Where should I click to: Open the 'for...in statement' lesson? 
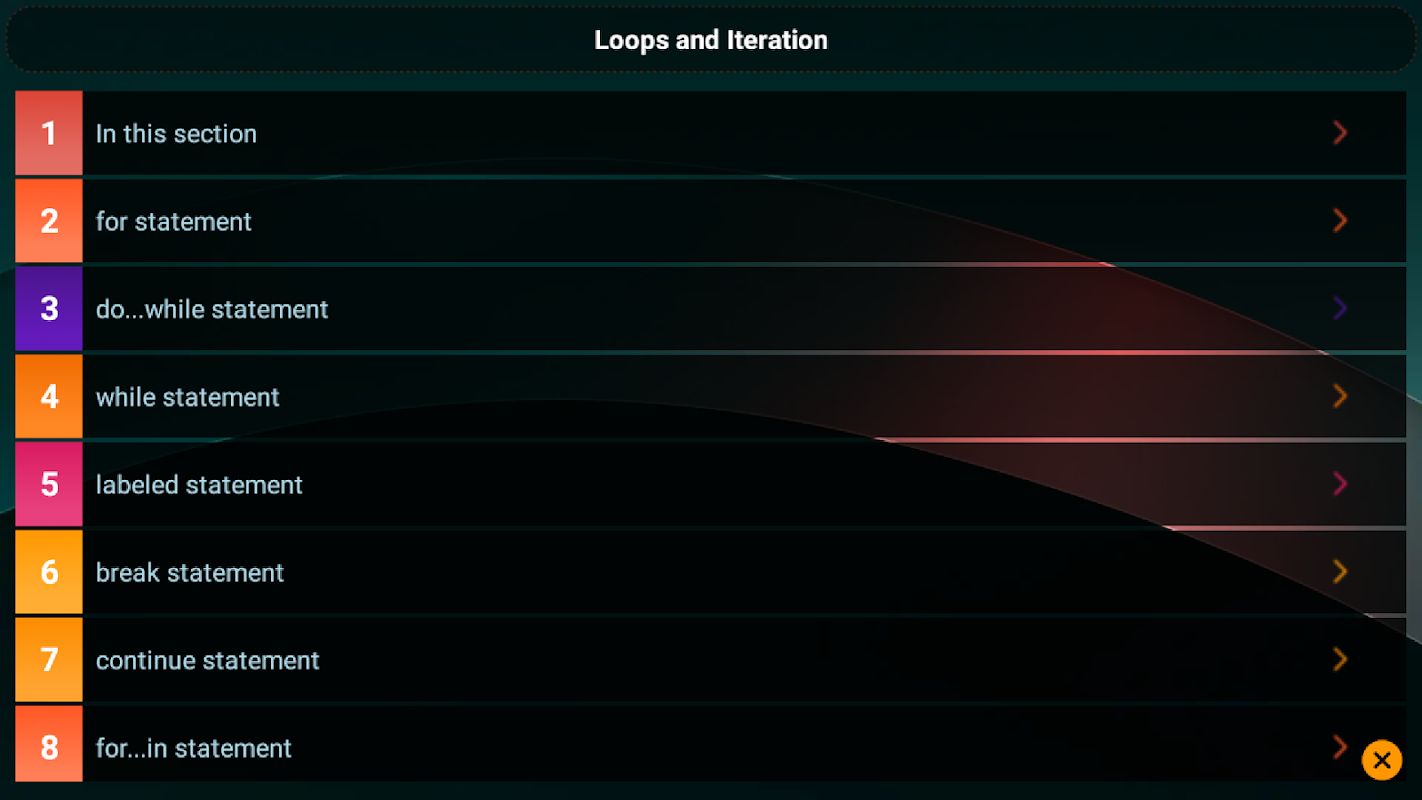click(194, 748)
